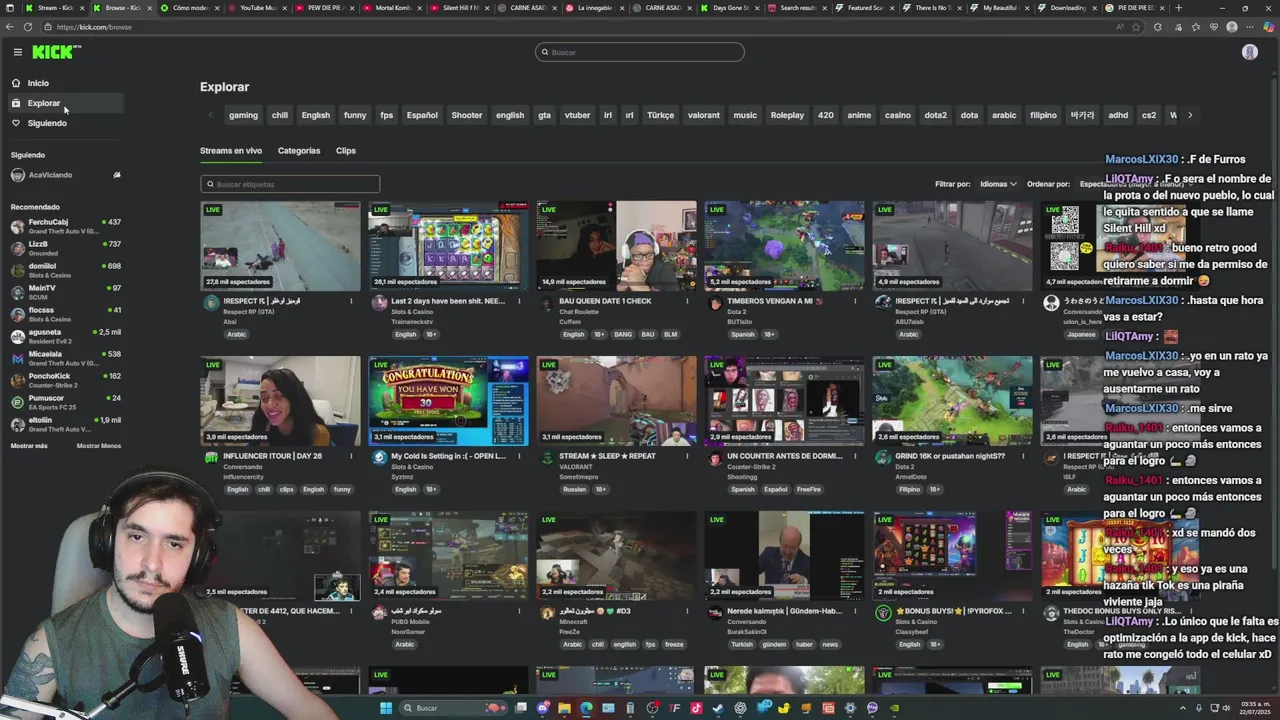1280x720 pixels.
Task: Open ChatGPT from the taskbar
Action: coord(740,708)
